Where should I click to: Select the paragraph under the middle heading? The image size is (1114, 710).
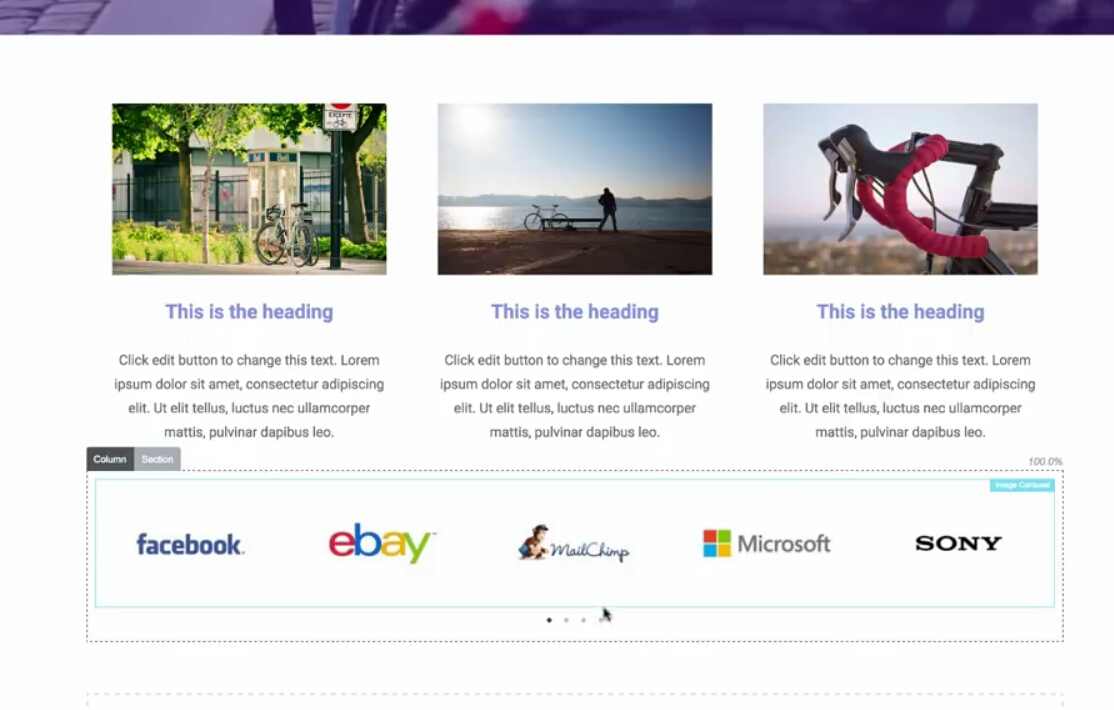(575, 396)
